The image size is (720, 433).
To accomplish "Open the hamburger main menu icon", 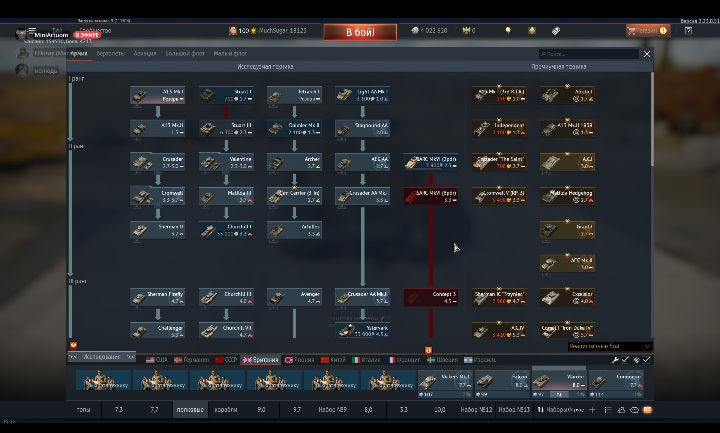I will 32,30.
